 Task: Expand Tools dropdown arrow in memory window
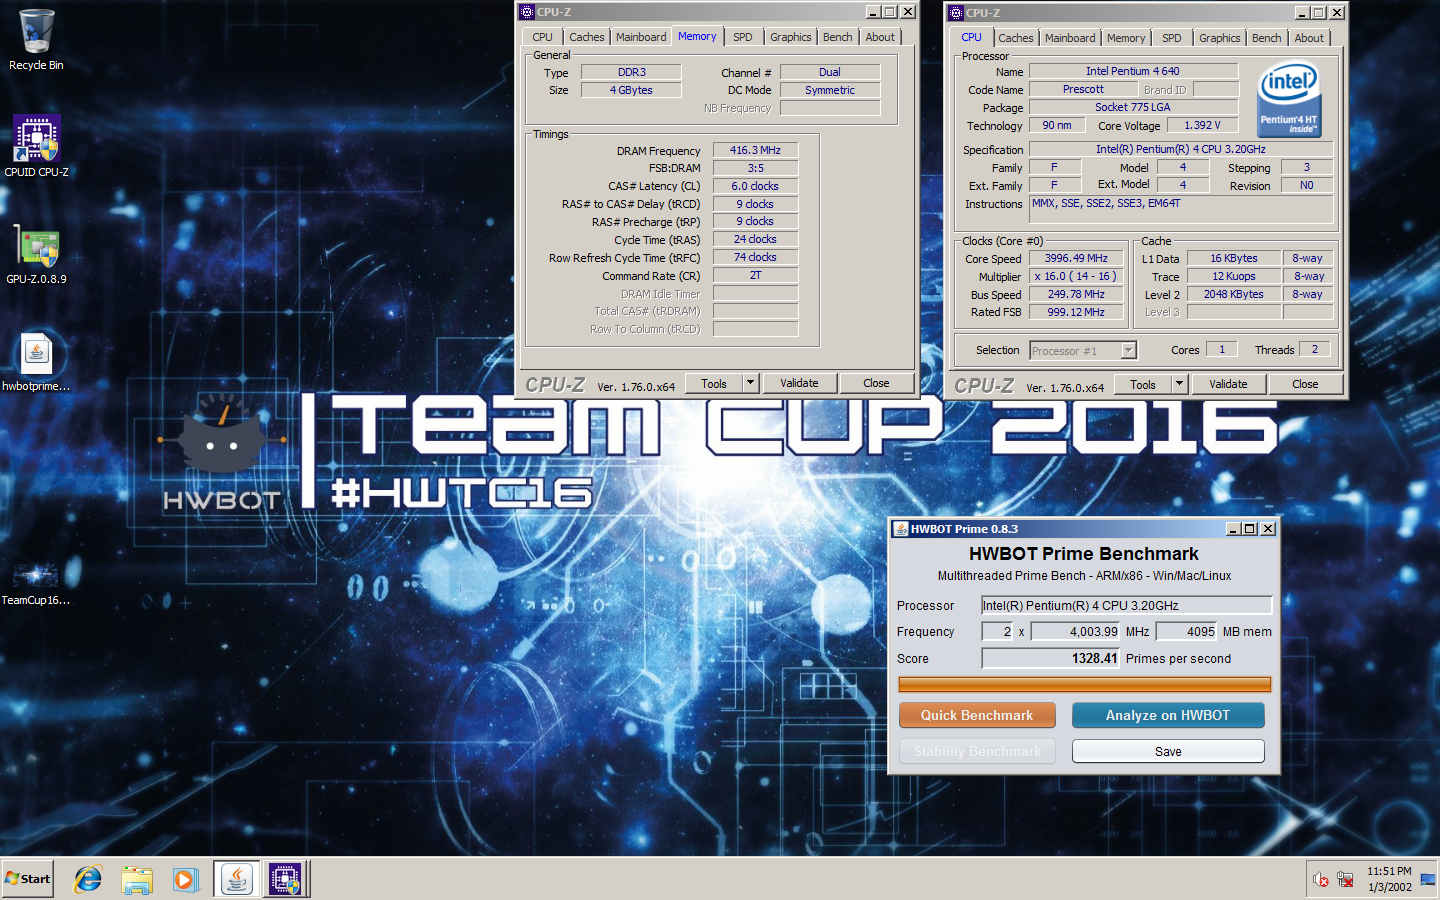tap(751, 383)
